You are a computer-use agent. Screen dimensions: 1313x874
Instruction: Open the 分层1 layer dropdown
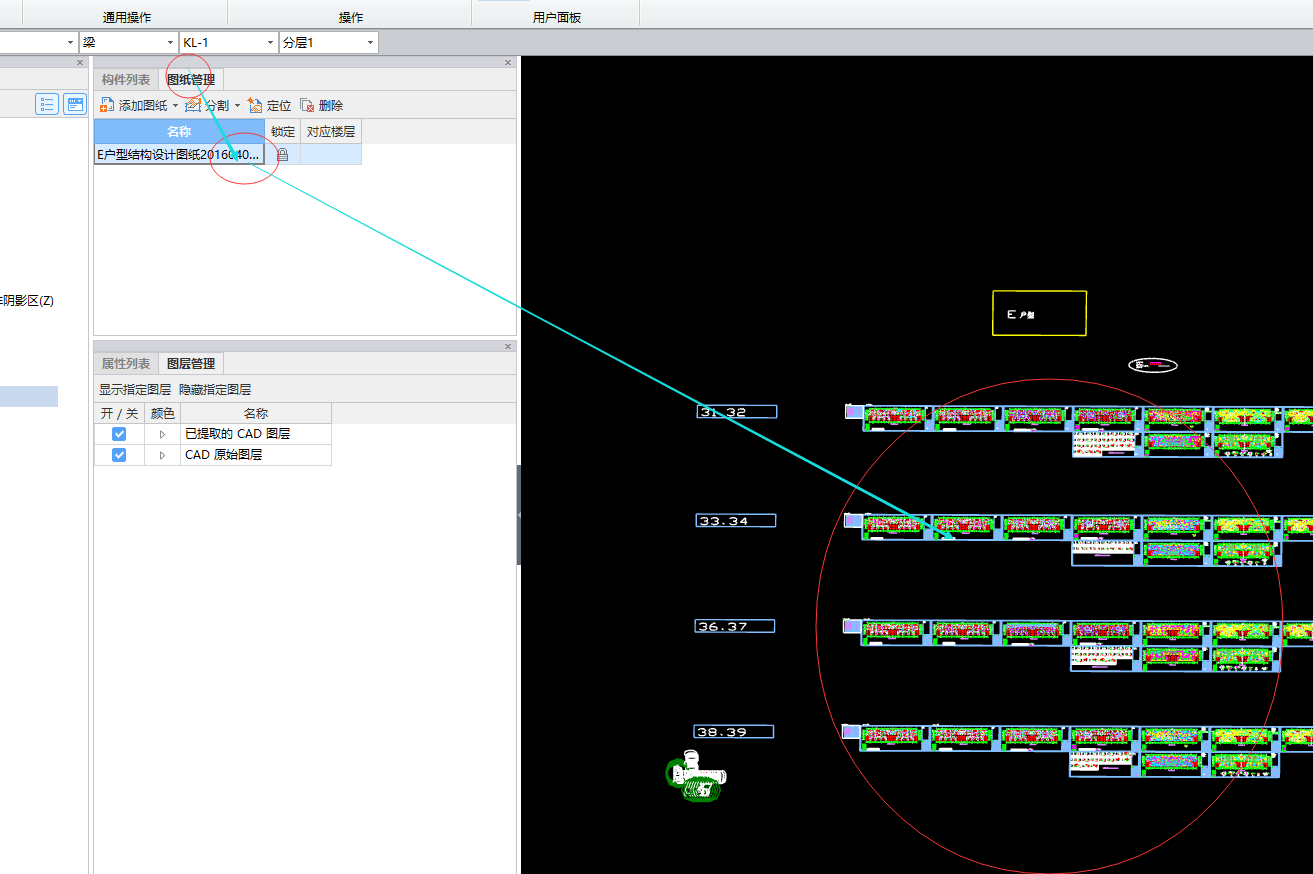370,43
